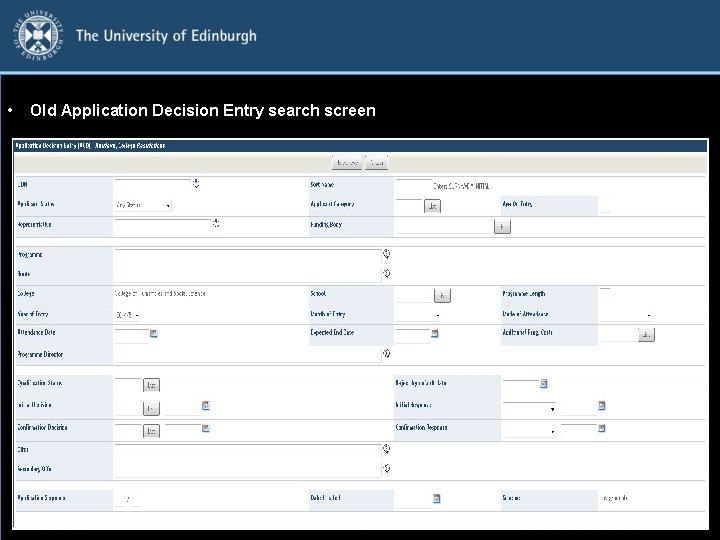
Task: Click the list button beside the School field
Action: pyautogui.click(x=442, y=295)
